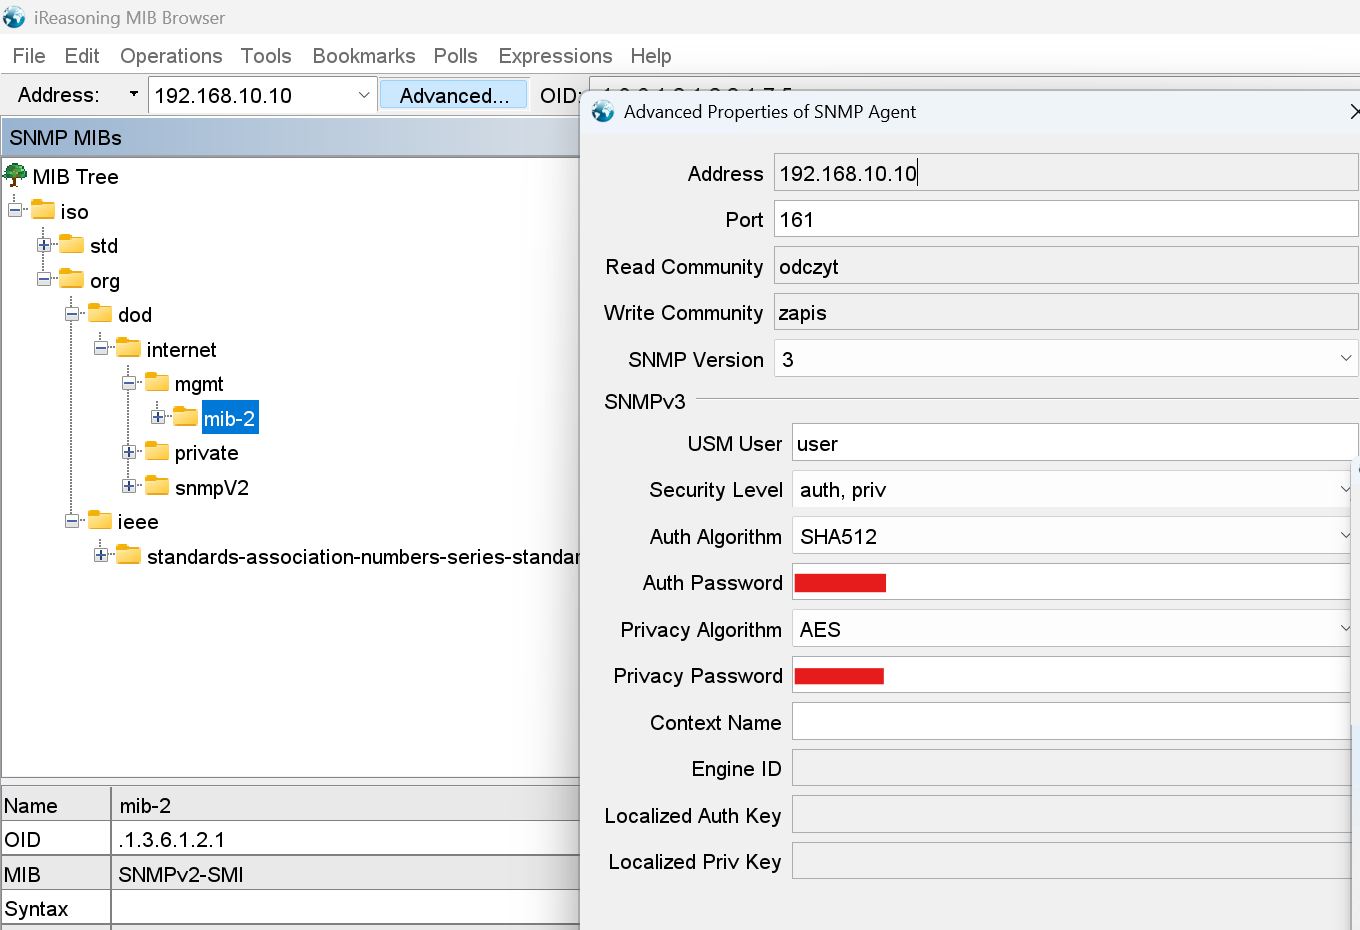
Task: Collapse the internet tree node
Action: 101,348
